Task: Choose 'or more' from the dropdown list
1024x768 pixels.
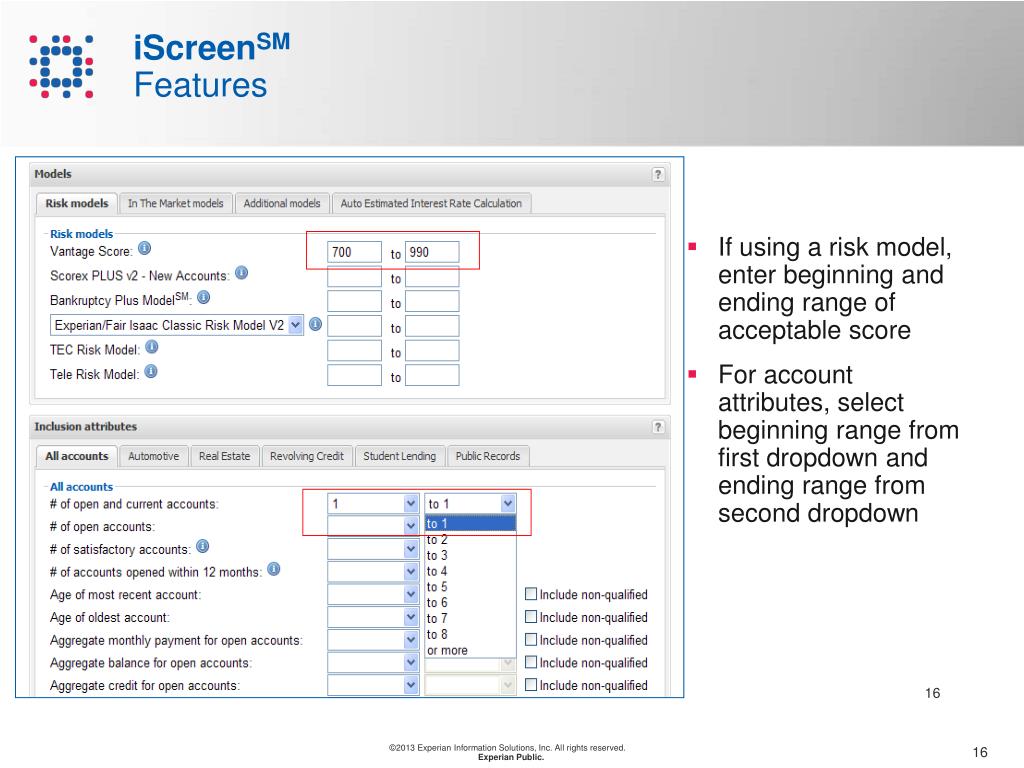Action: (470, 650)
